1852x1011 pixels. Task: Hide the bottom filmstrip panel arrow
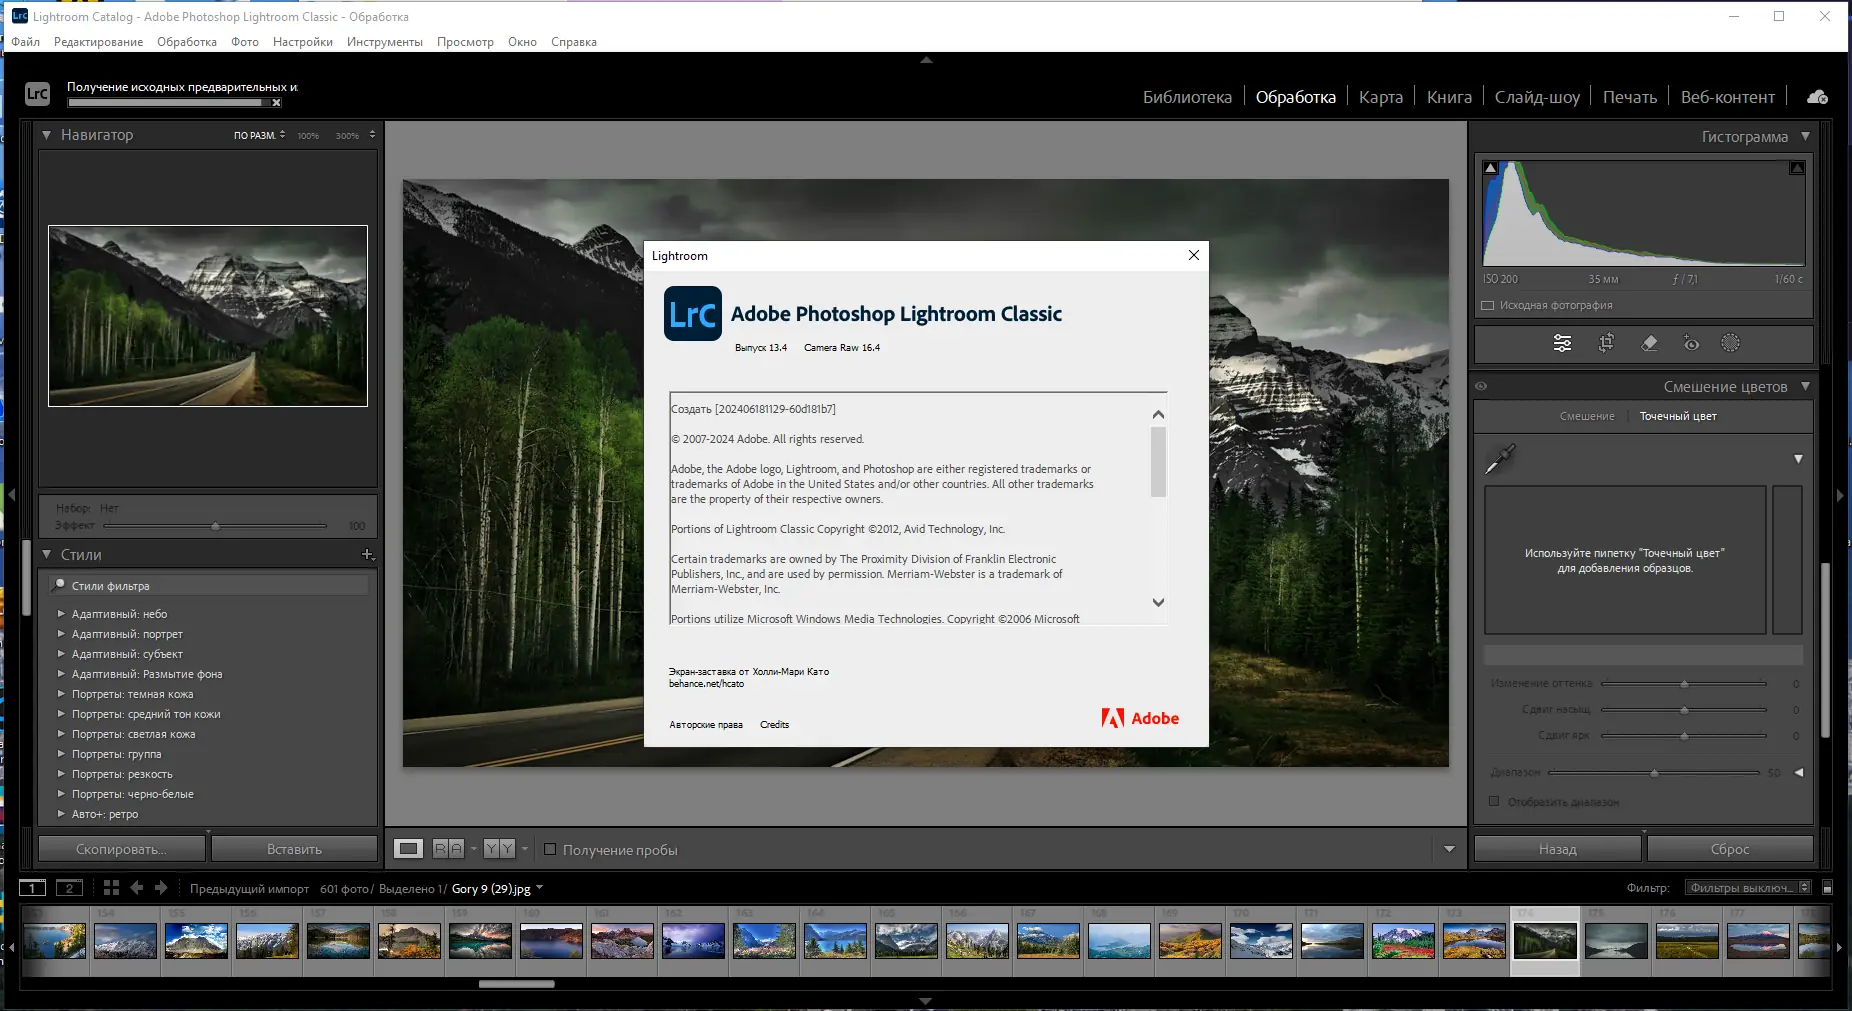coord(925,1001)
